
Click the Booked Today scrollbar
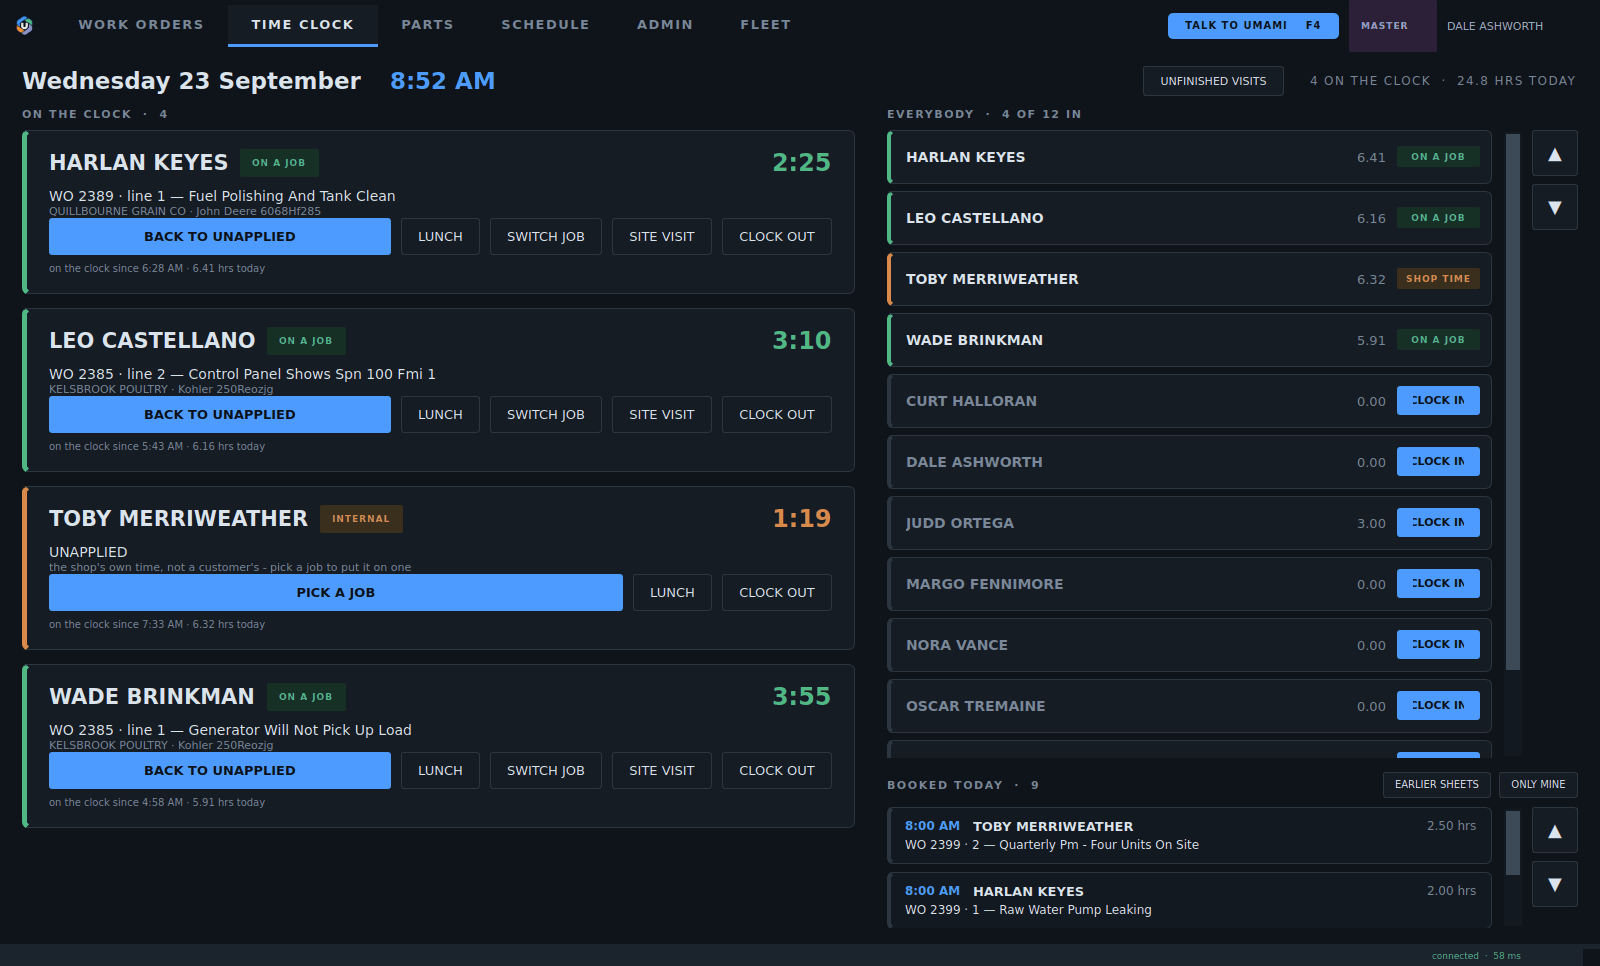[1513, 843]
